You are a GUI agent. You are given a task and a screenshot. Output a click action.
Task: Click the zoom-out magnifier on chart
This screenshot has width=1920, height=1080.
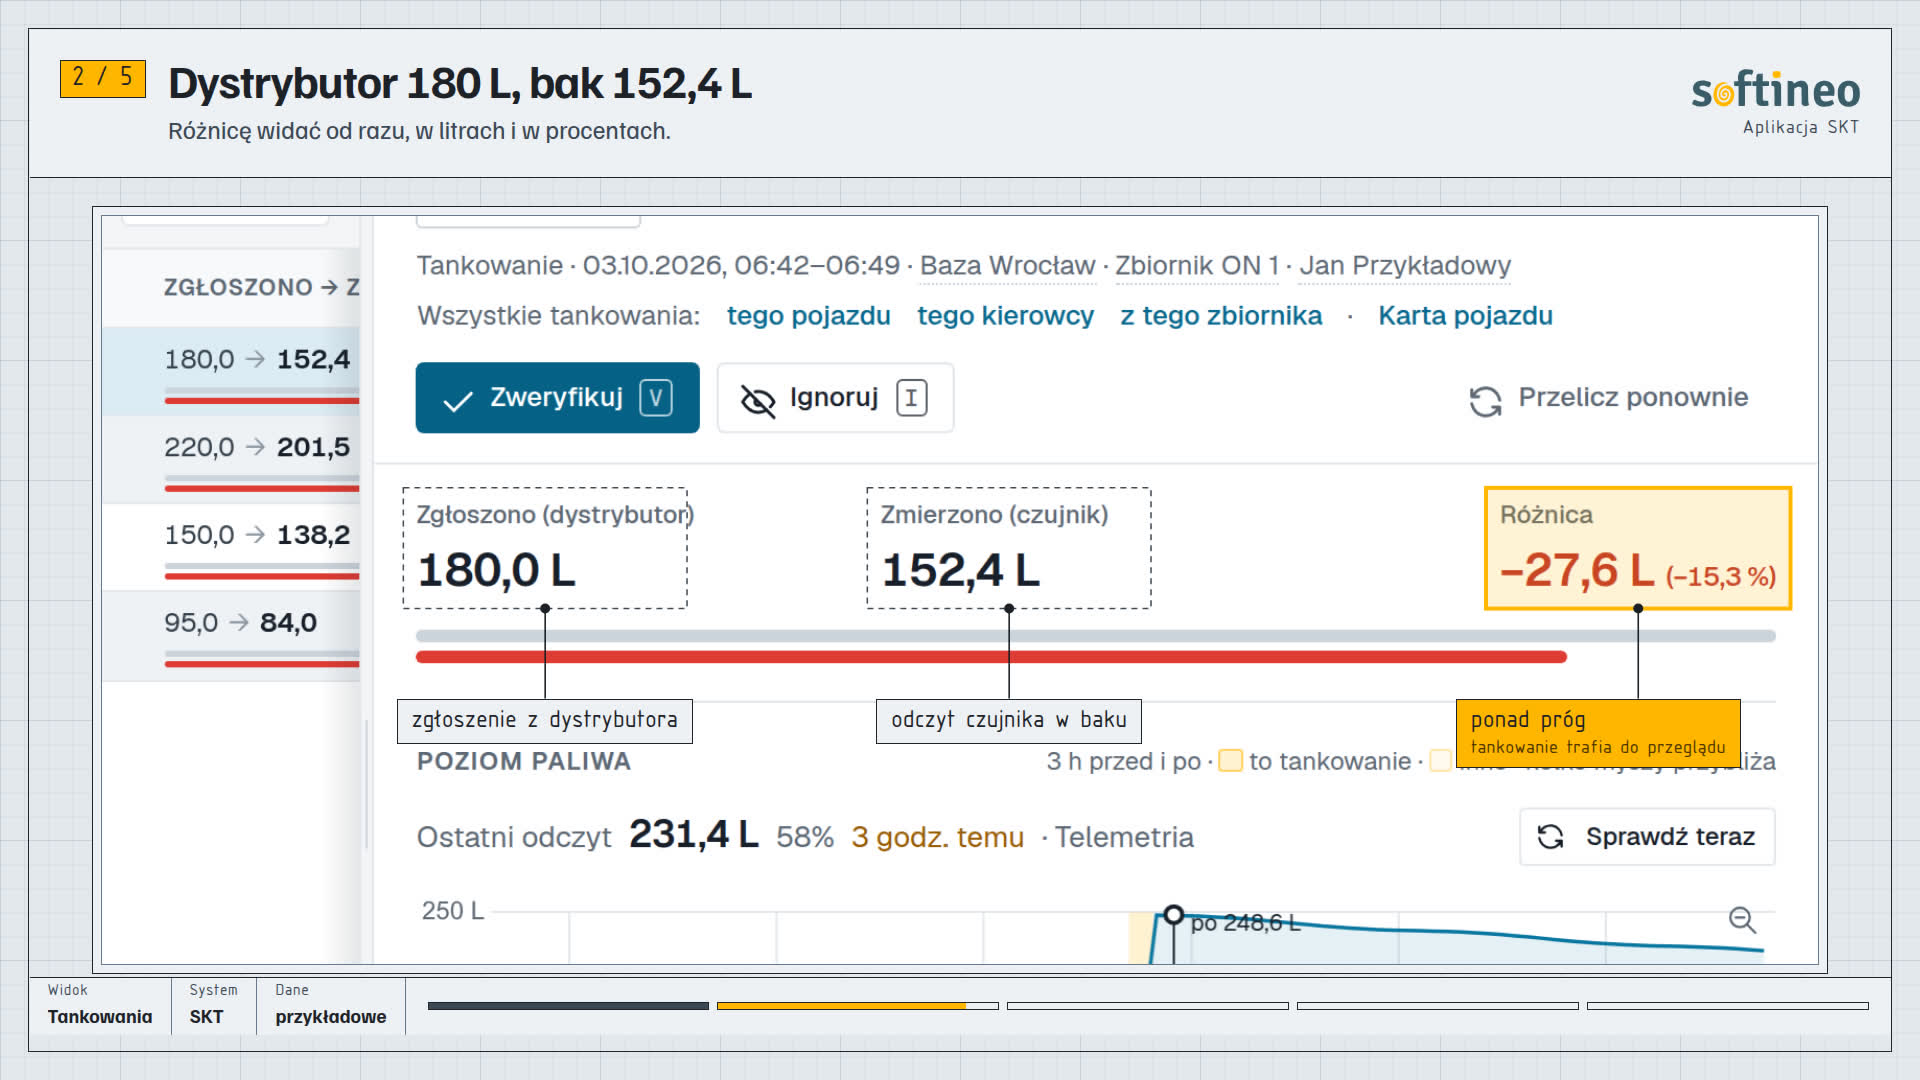click(x=1742, y=920)
